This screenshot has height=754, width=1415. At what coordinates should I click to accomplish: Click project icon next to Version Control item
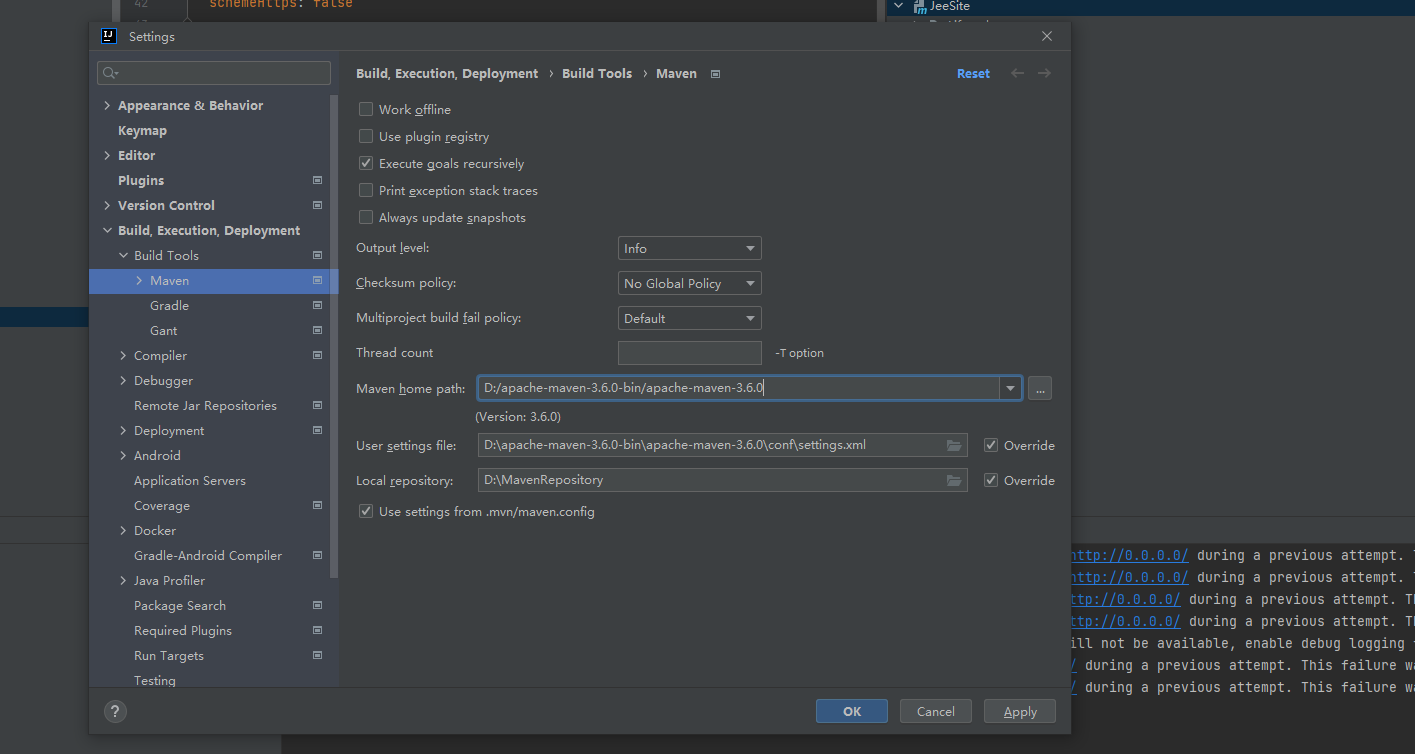click(317, 206)
